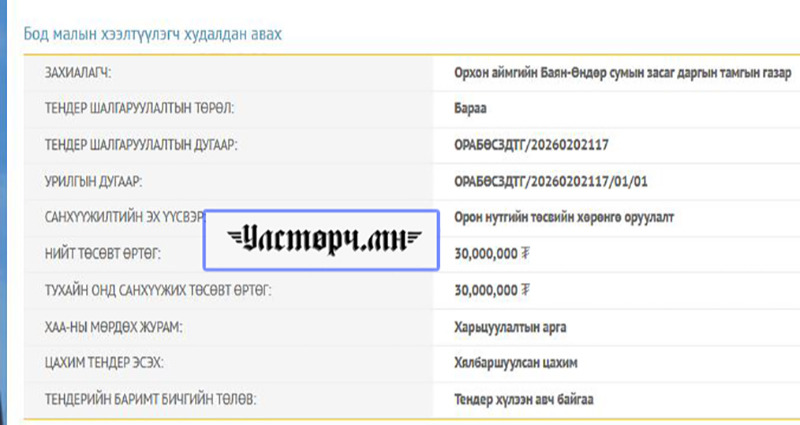Select the ЗАХИАЛАГЧ row label
Screen dimensions: 800x425
tap(78, 73)
